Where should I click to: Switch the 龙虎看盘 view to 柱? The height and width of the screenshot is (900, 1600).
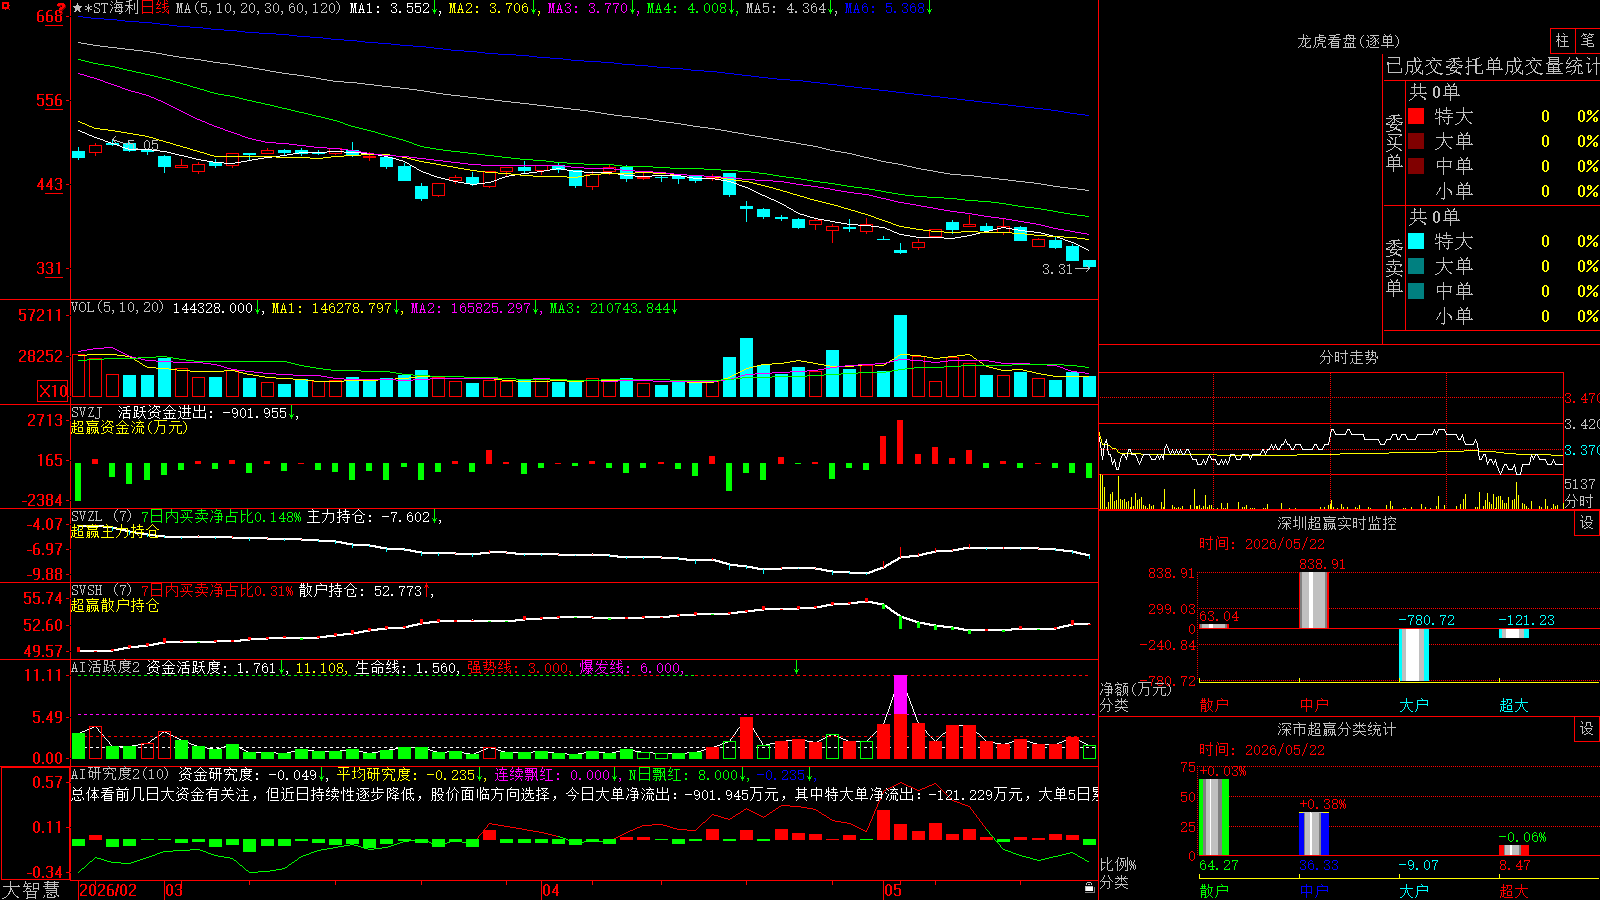[x=1562, y=41]
